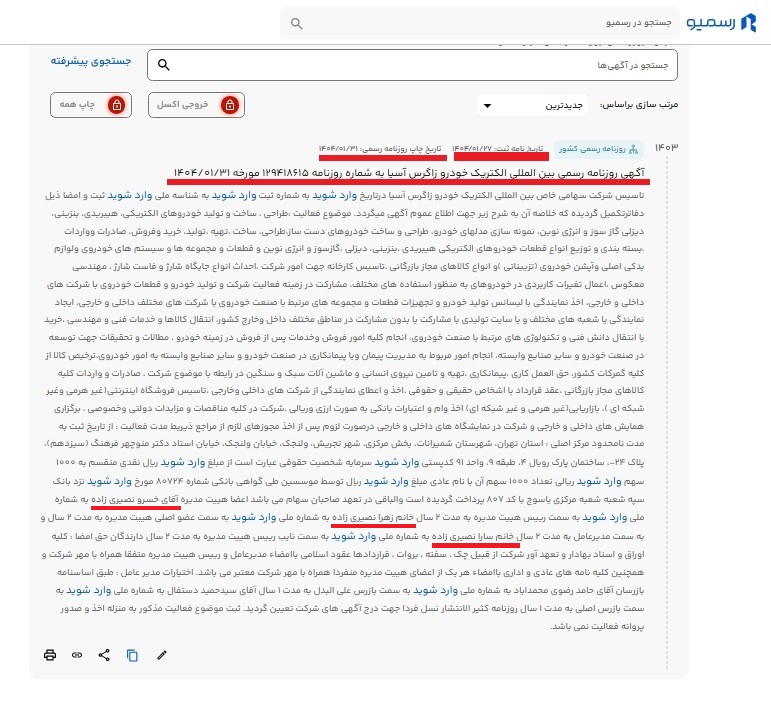The height and width of the screenshot is (707, 771).
Task: Click the 'خروجی اکسل' export button
Action: click(x=196, y=105)
